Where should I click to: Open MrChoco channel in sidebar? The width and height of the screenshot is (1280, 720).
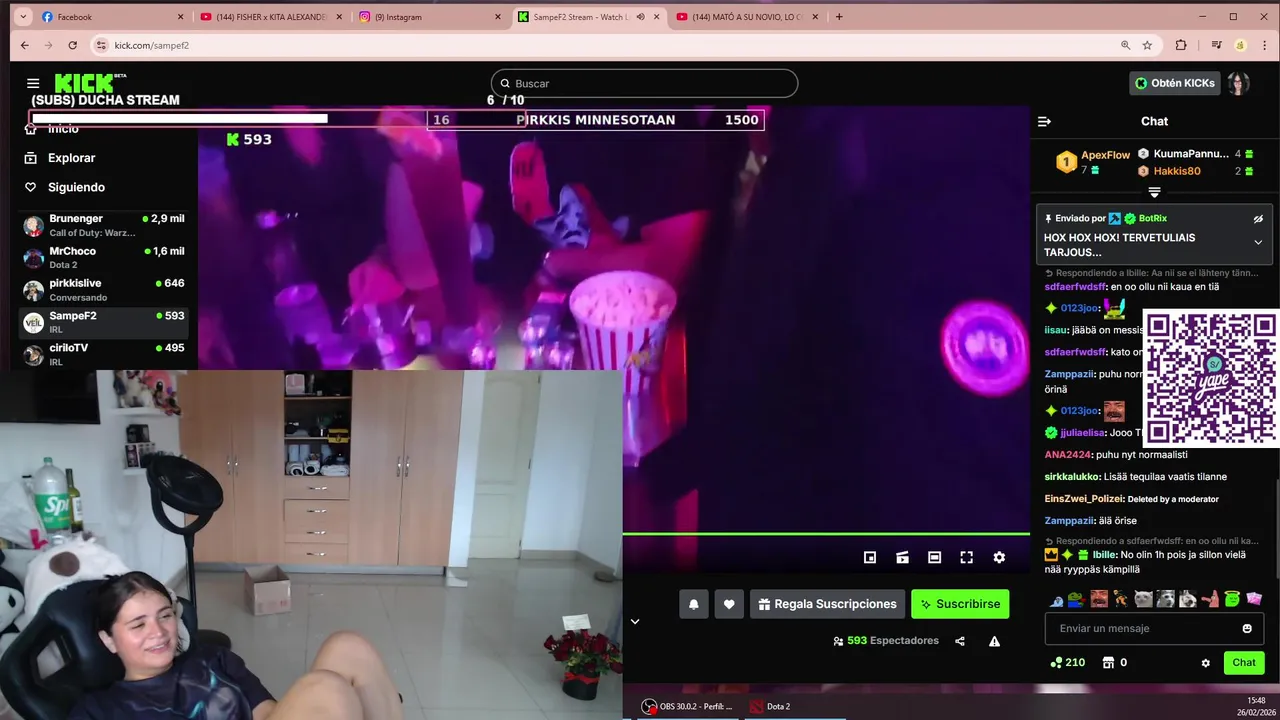point(104,258)
